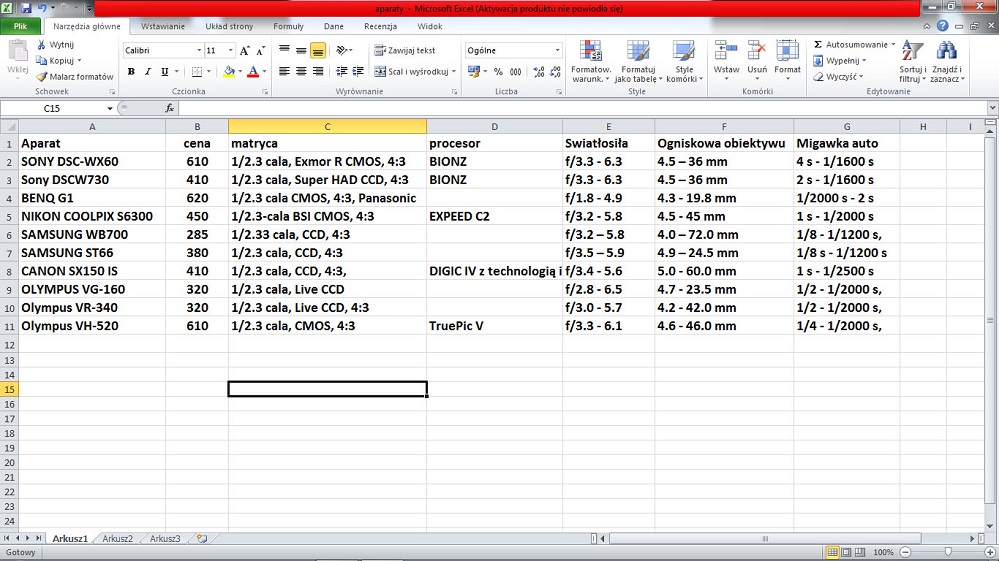Click Zawijaj tekst wrap text button

pyautogui.click(x=405, y=50)
